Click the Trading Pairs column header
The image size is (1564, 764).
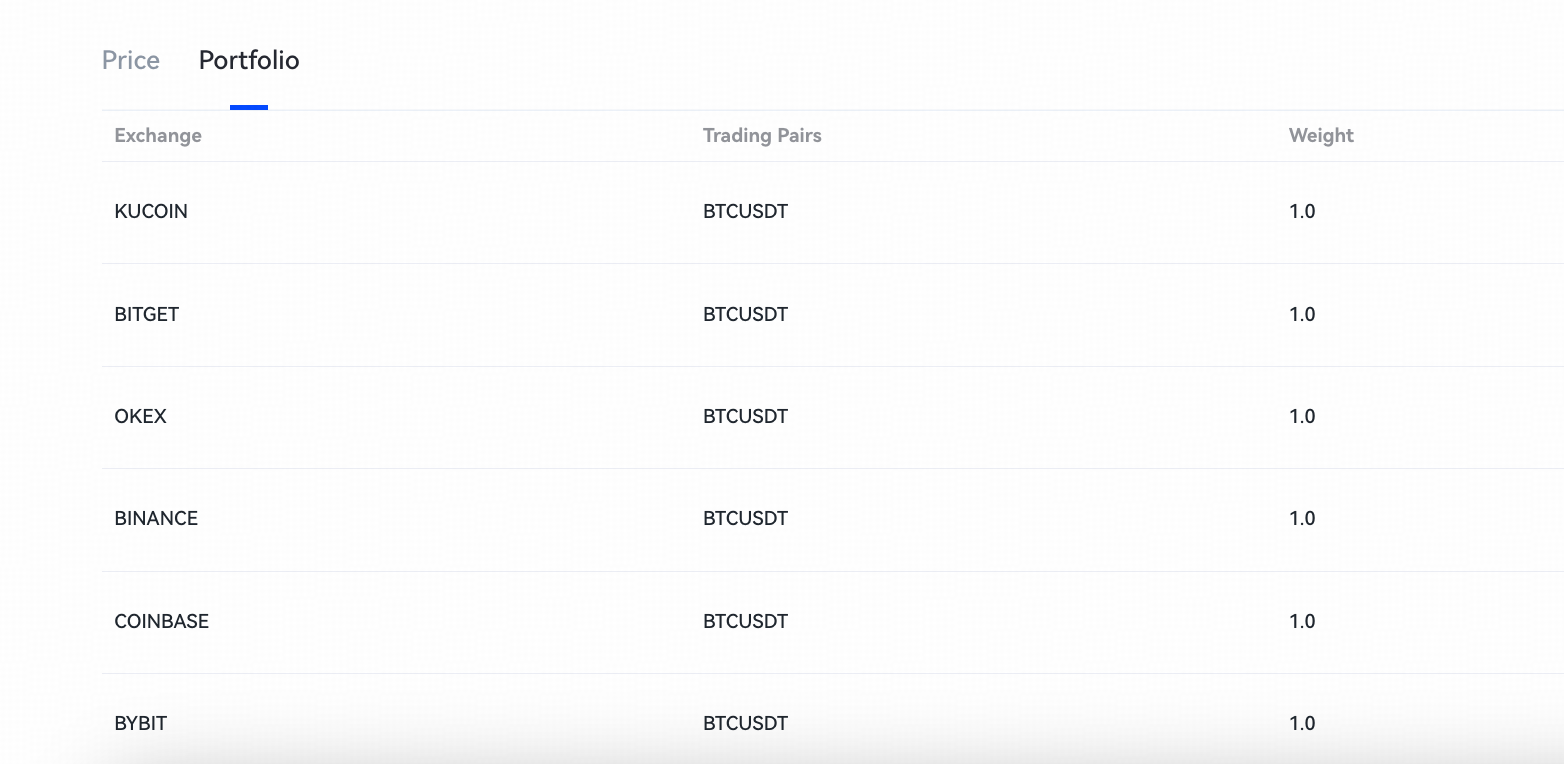click(762, 135)
